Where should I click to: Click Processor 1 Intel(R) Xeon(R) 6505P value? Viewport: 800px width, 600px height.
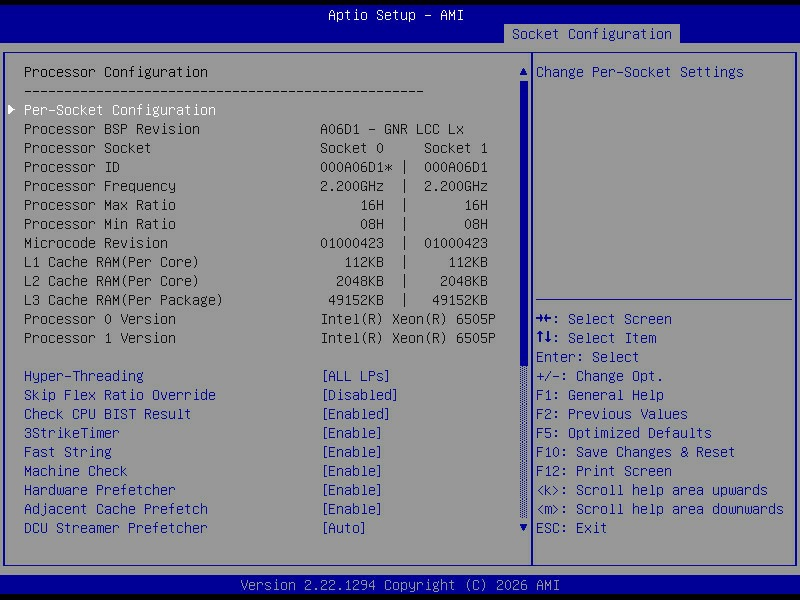(x=408, y=338)
